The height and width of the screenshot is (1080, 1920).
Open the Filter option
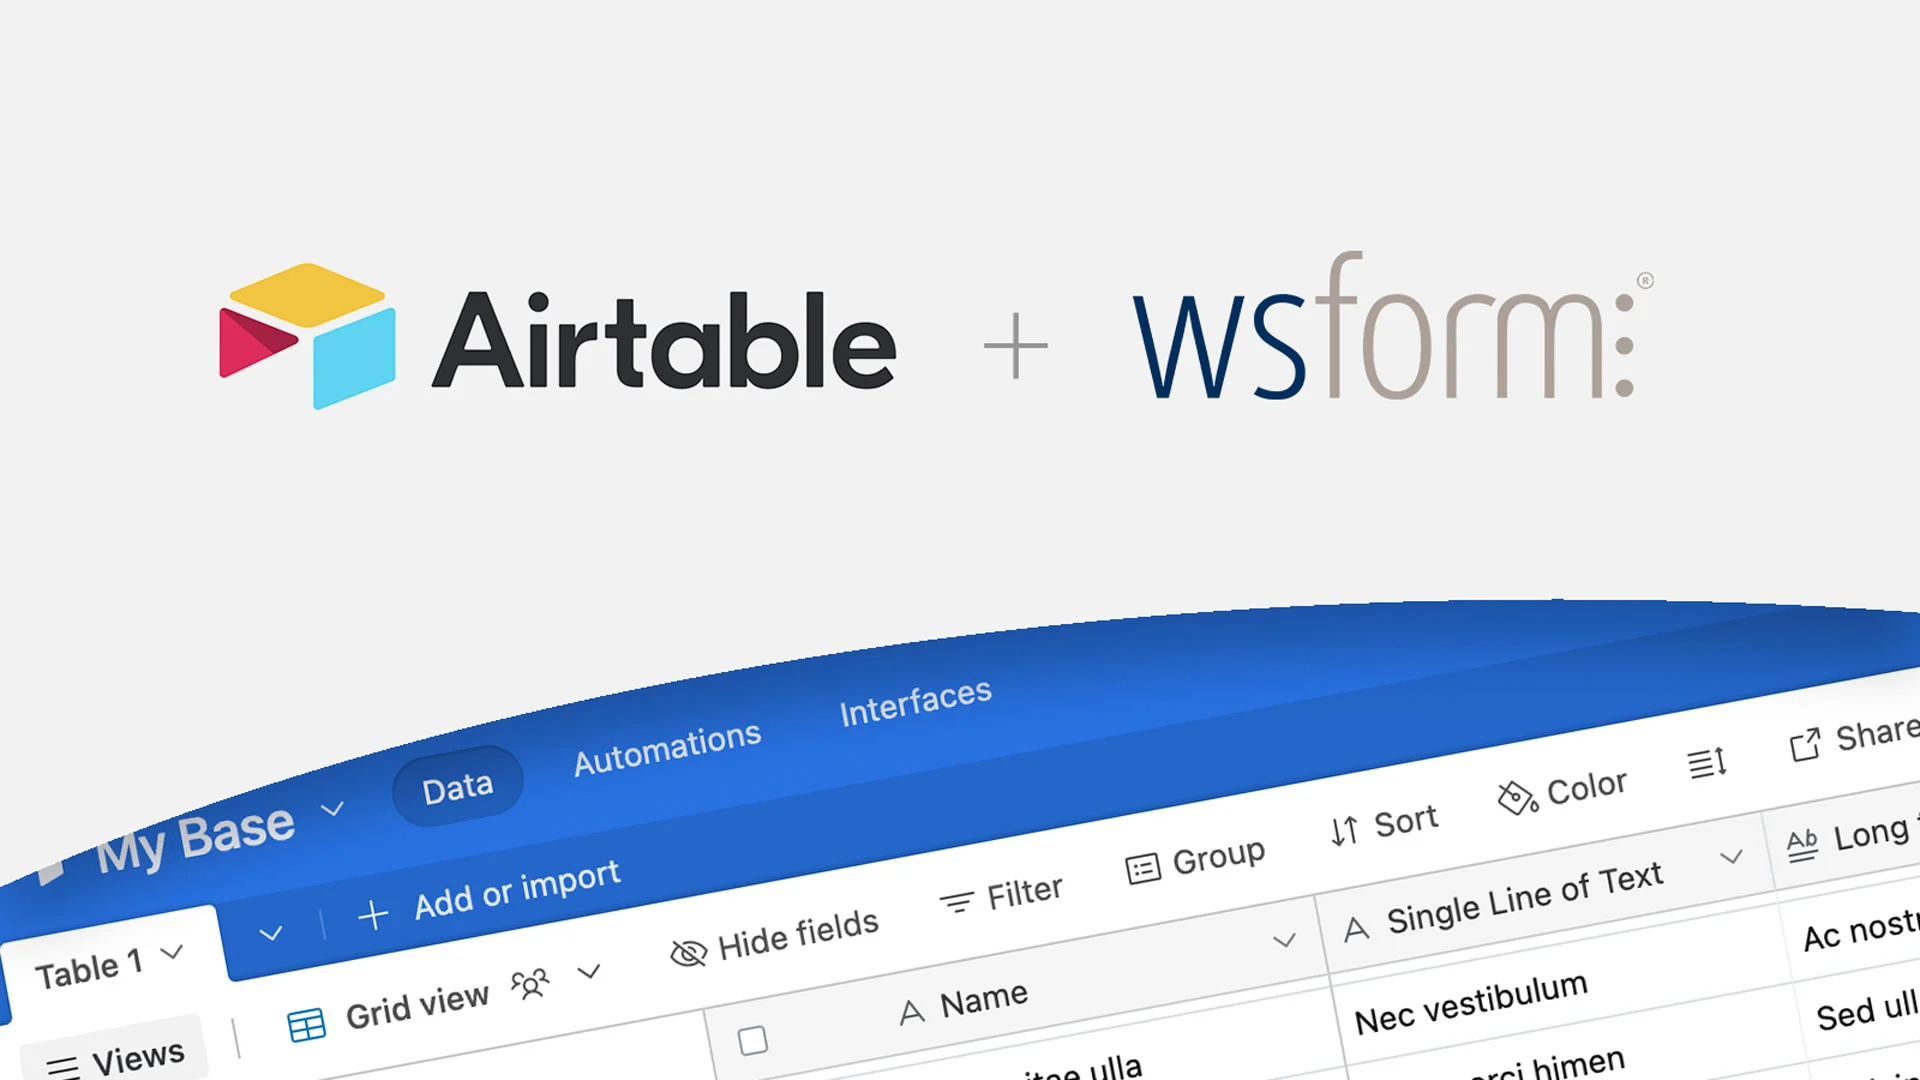pos(1024,891)
